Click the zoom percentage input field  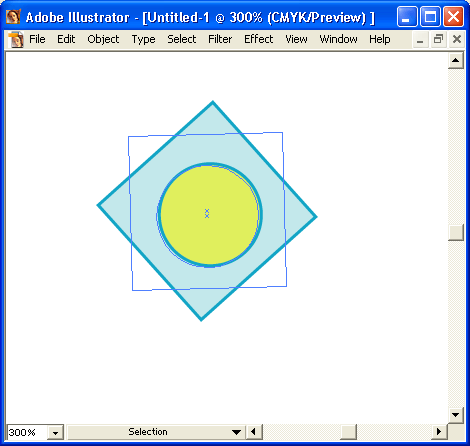27,433
